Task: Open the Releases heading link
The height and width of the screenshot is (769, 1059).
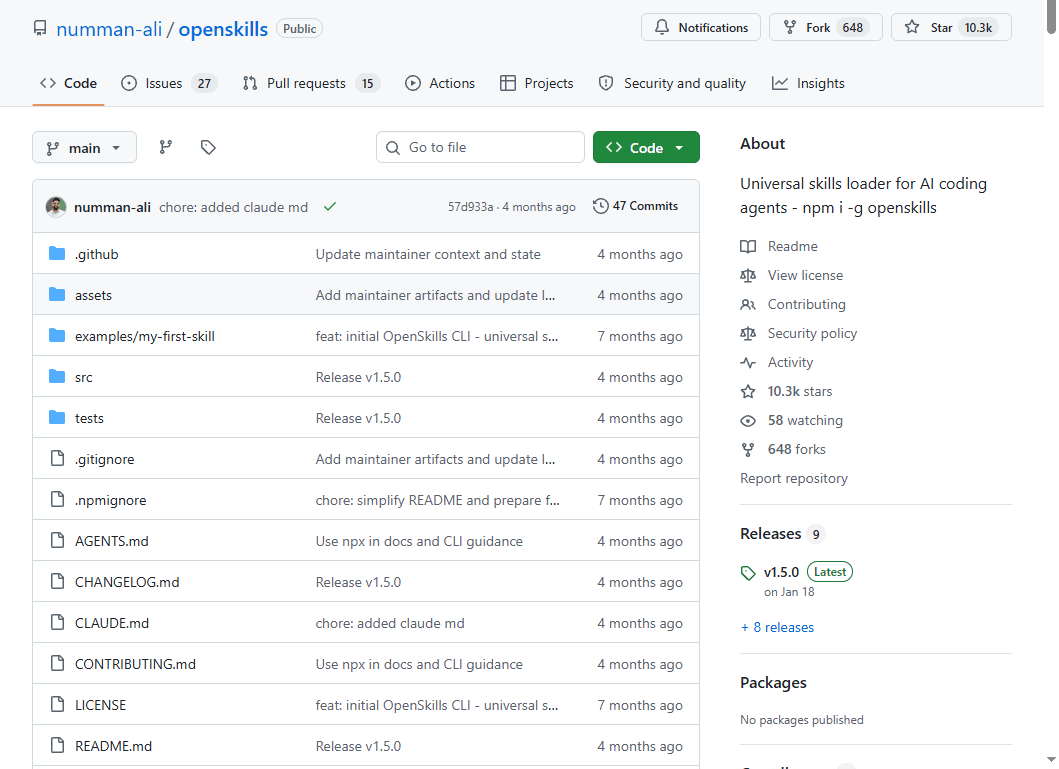Action: click(771, 533)
